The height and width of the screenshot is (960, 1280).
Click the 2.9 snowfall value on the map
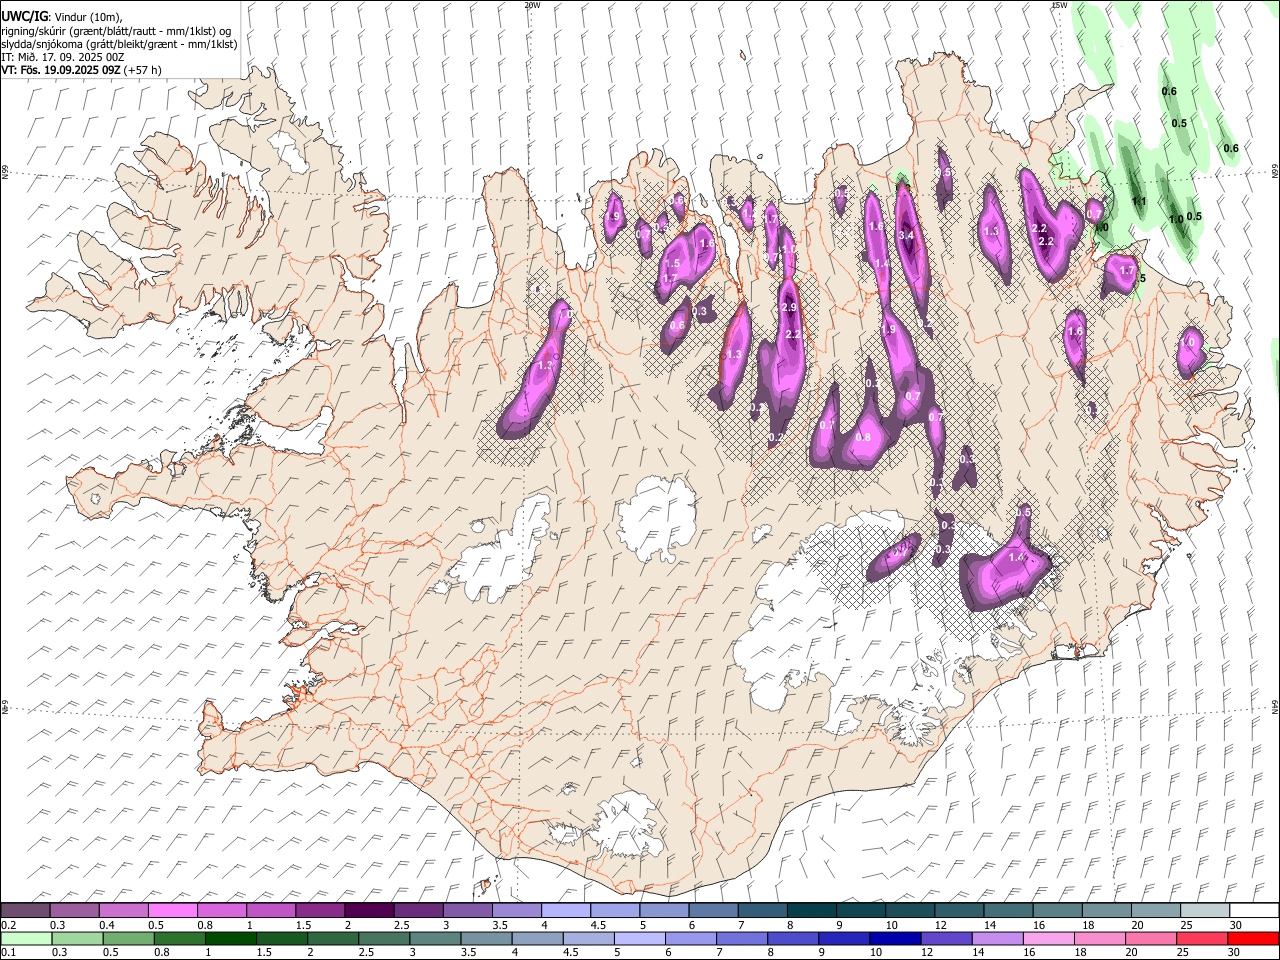pos(790,308)
